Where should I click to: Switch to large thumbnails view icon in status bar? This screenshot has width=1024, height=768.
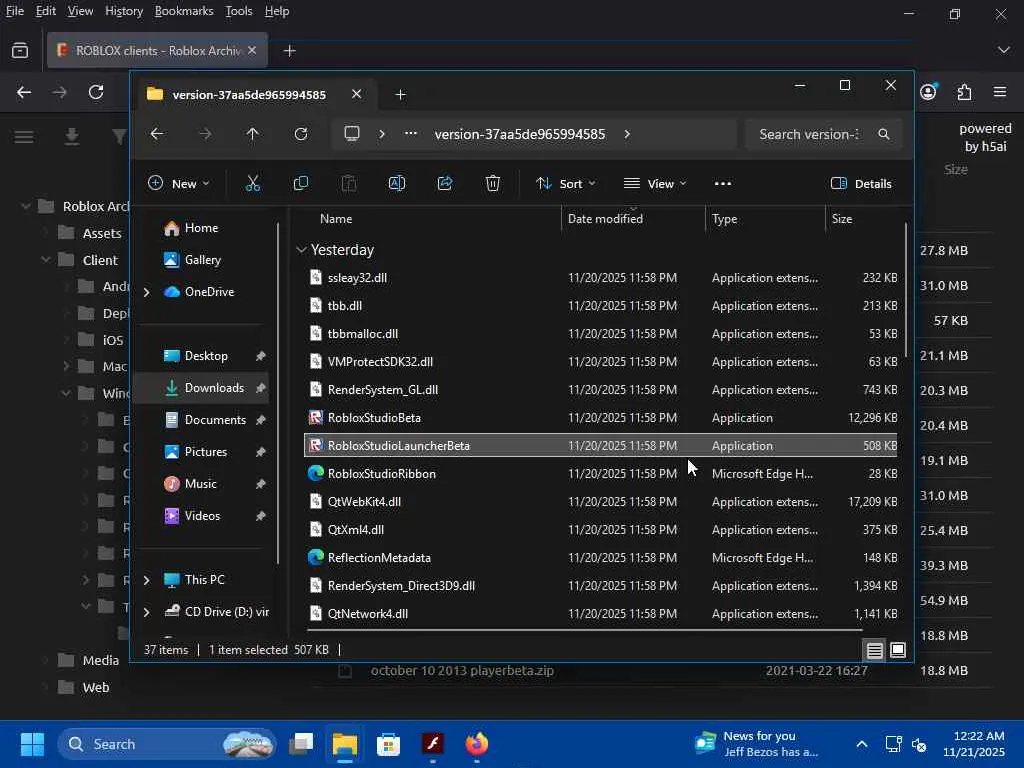click(x=898, y=650)
